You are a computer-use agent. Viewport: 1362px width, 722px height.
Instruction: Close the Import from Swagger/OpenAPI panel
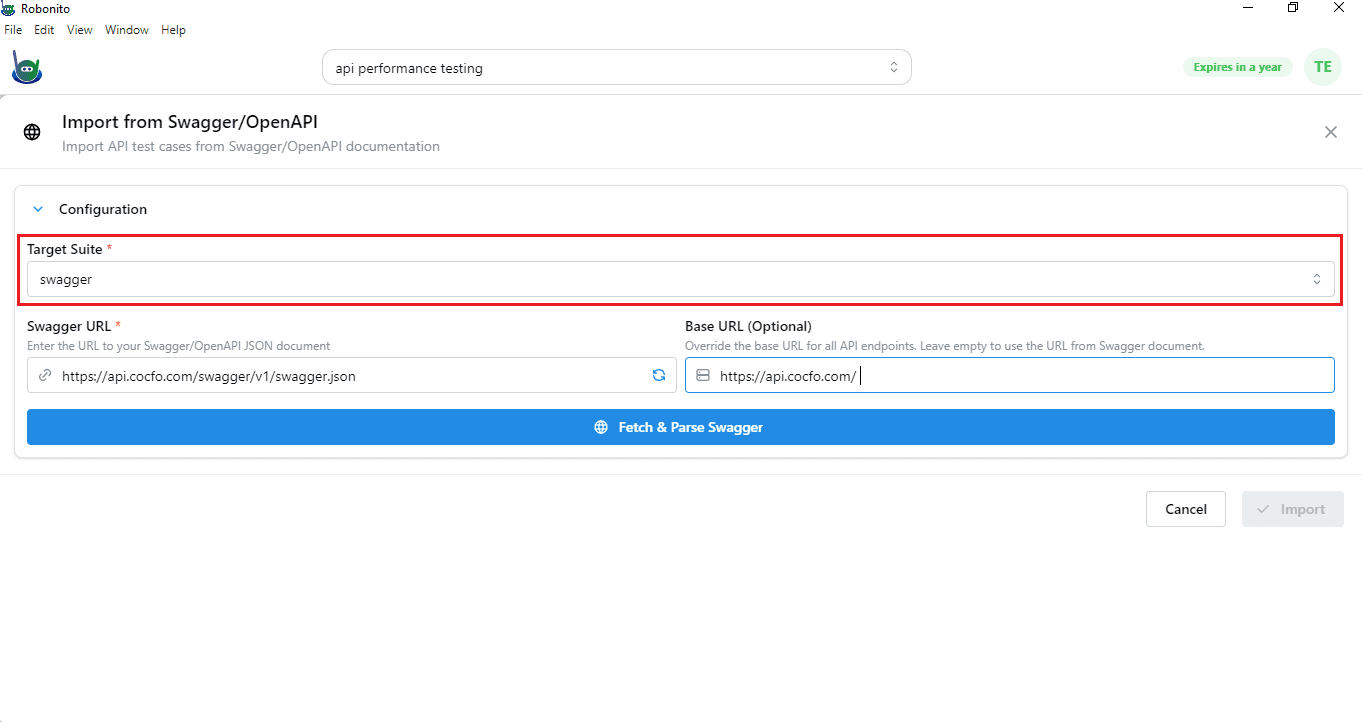point(1331,132)
